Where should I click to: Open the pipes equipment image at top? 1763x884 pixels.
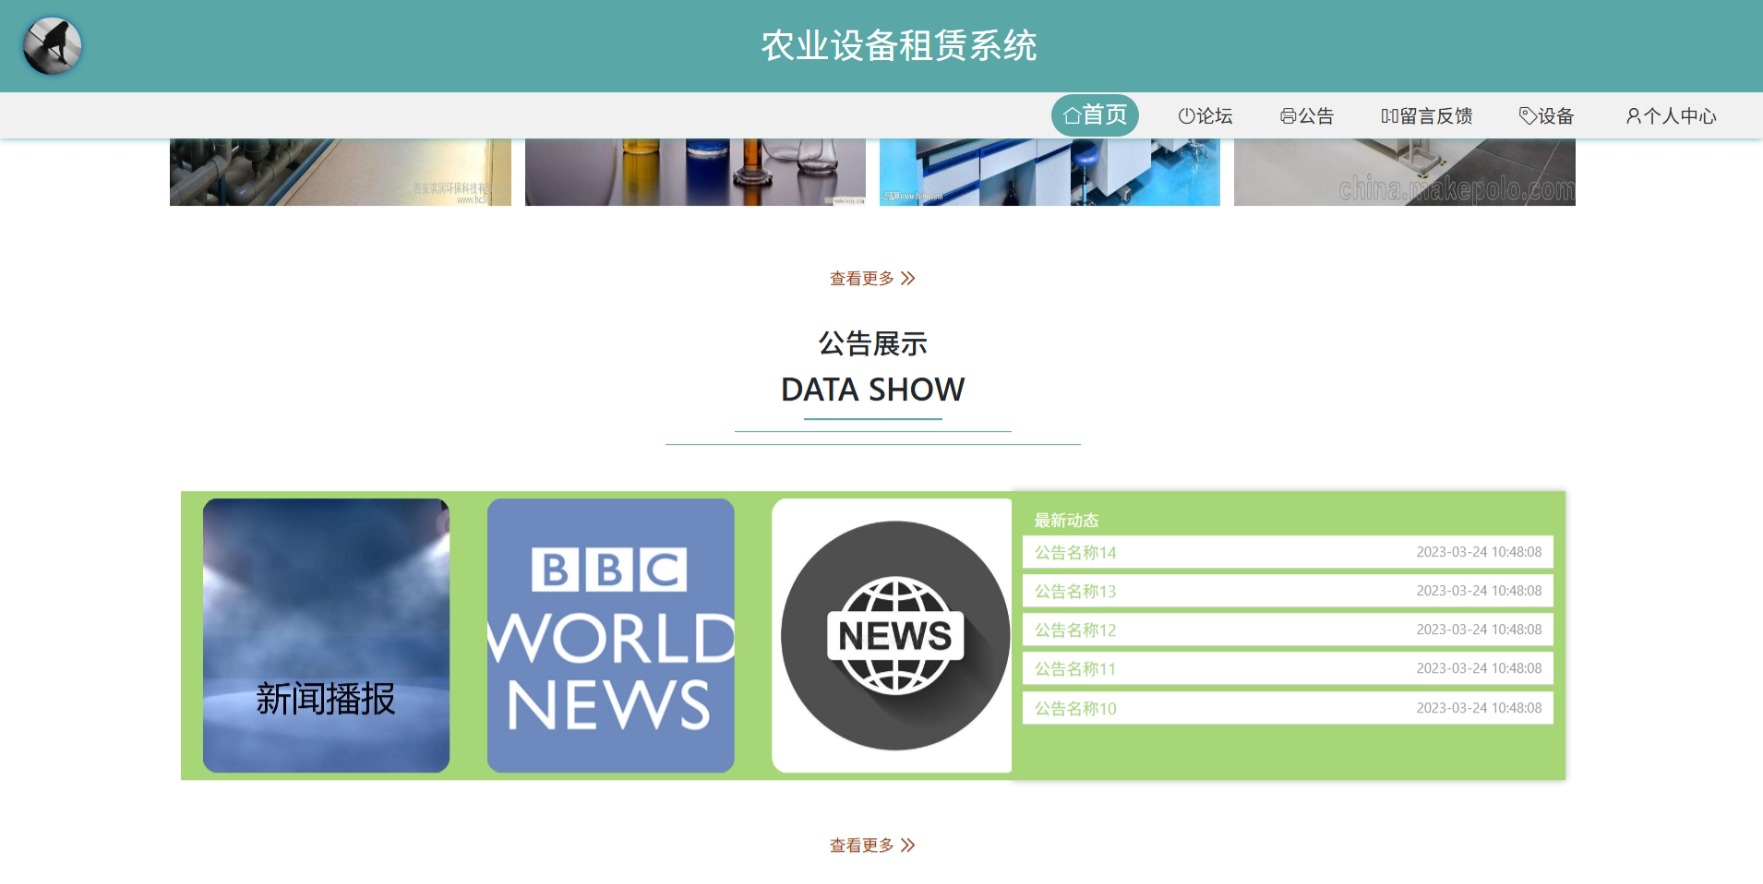[340, 172]
